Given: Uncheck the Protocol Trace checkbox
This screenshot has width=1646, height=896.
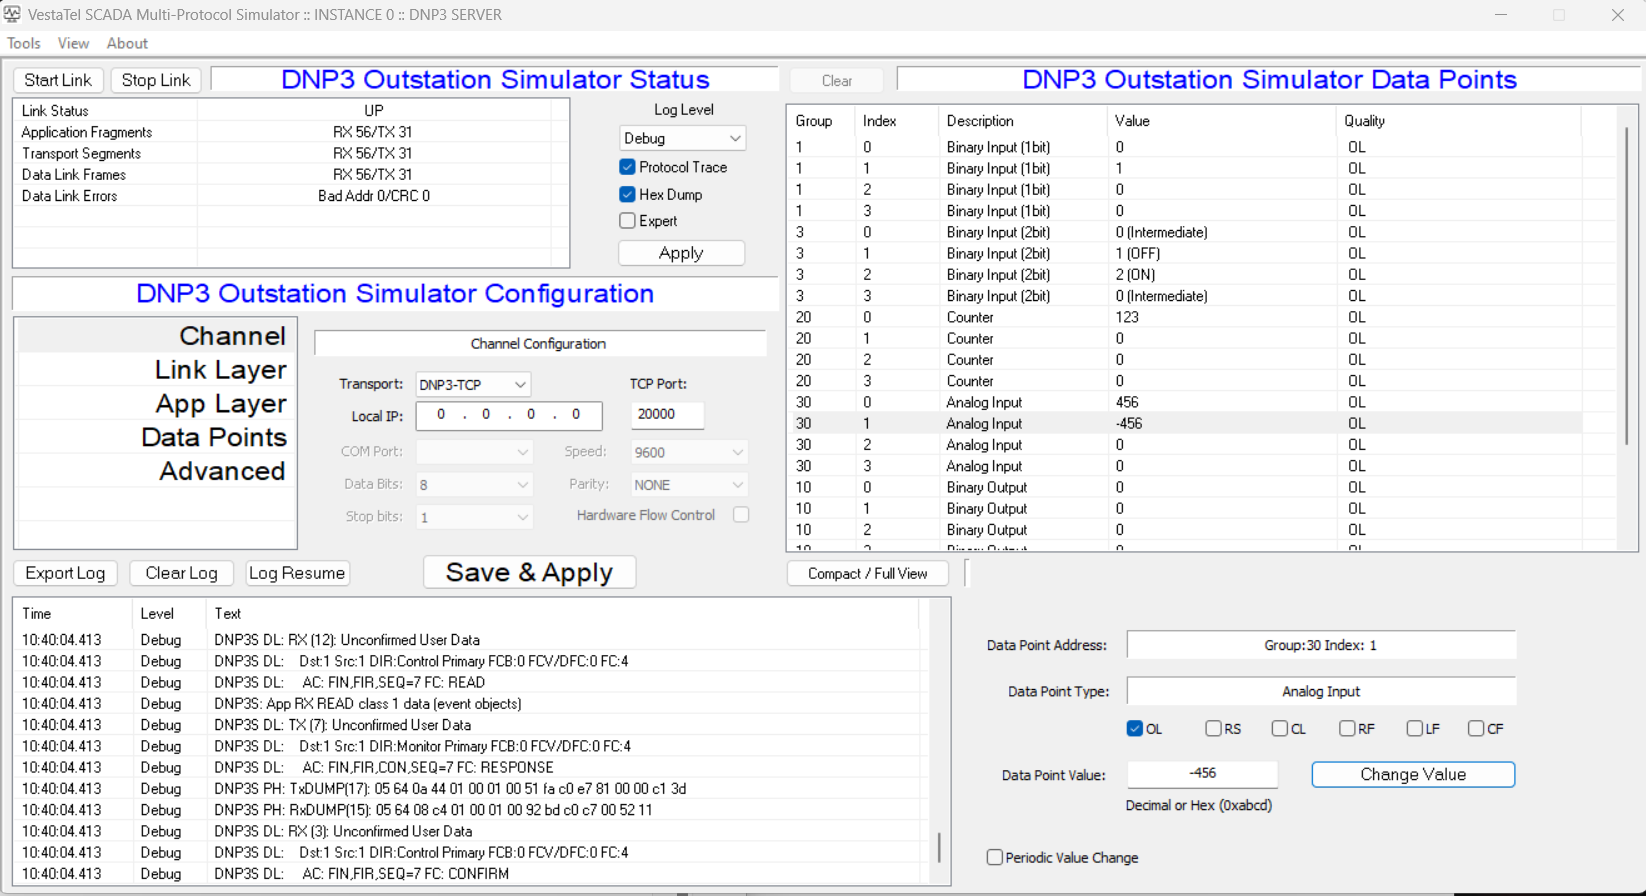Looking at the screenshot, I should [628, 167].
